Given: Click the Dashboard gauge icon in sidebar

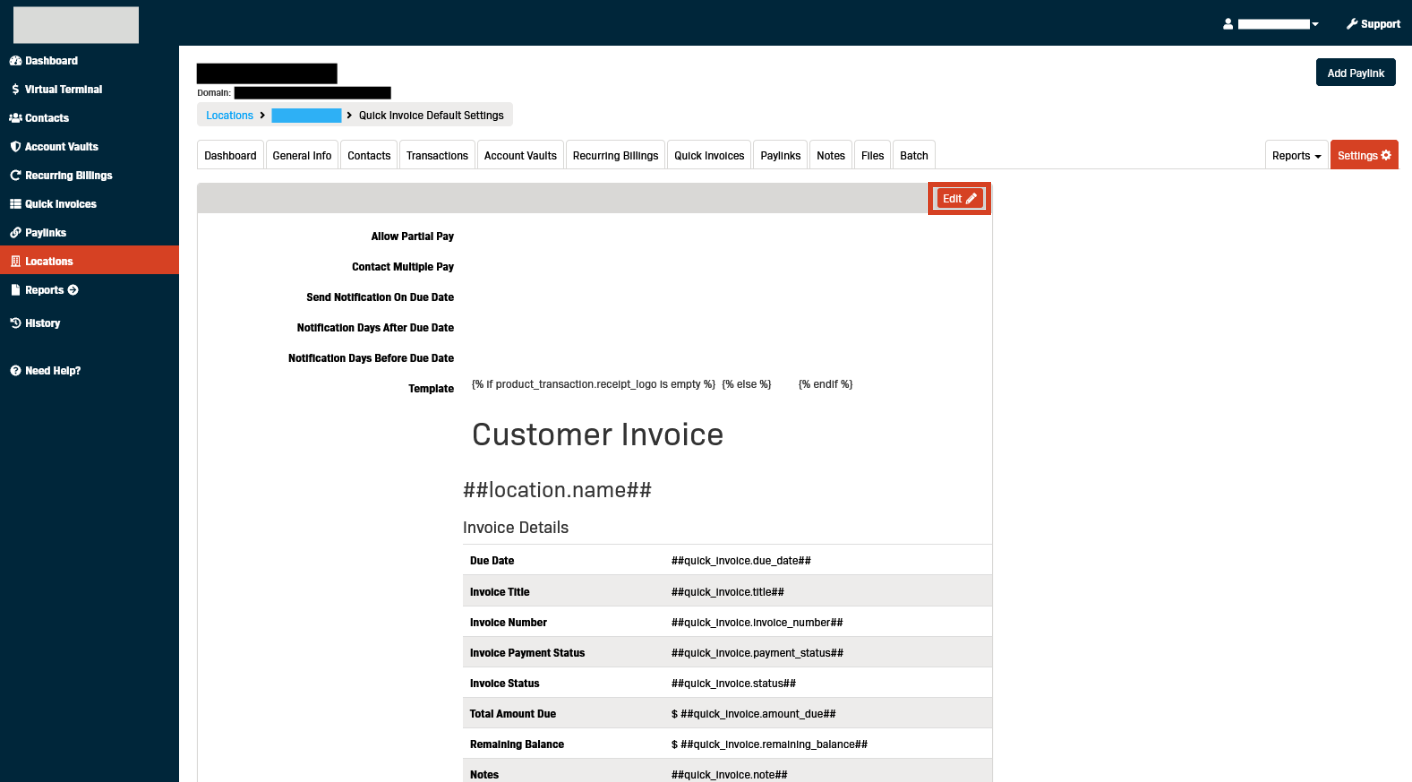Looking at the screenshot, I should coord(15,61).
